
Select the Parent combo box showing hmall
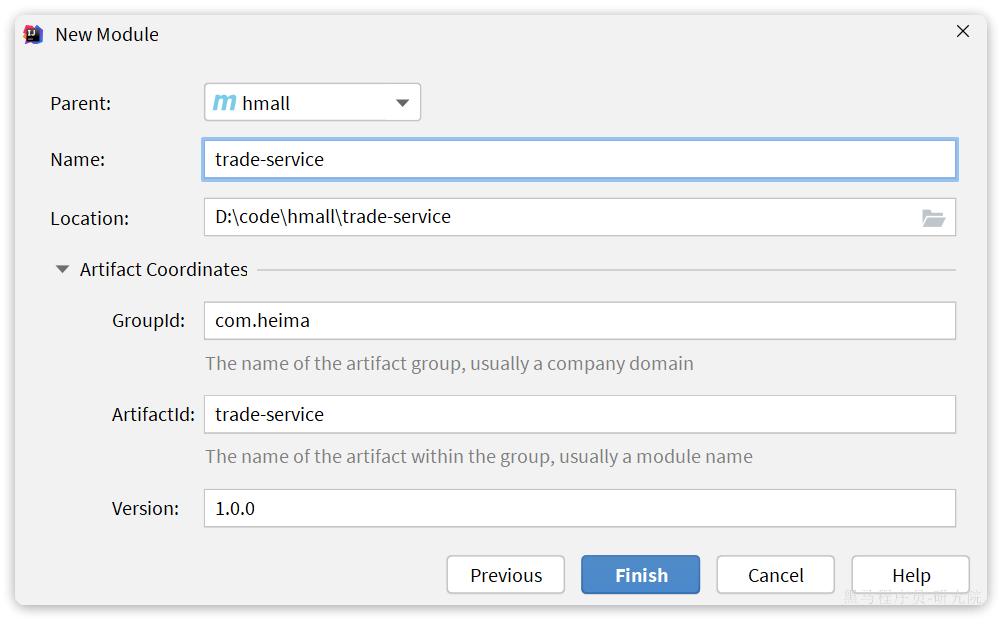pos(312,102)
